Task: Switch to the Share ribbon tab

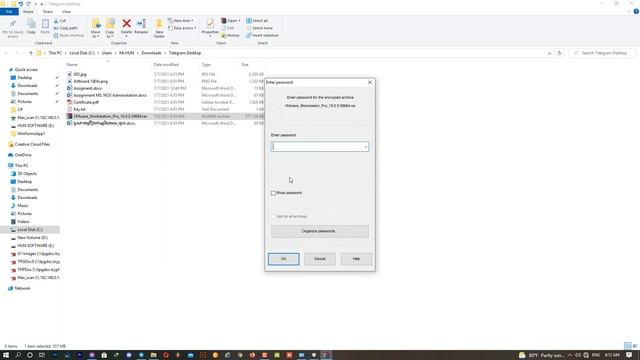Action: click(x=48, y=12)
